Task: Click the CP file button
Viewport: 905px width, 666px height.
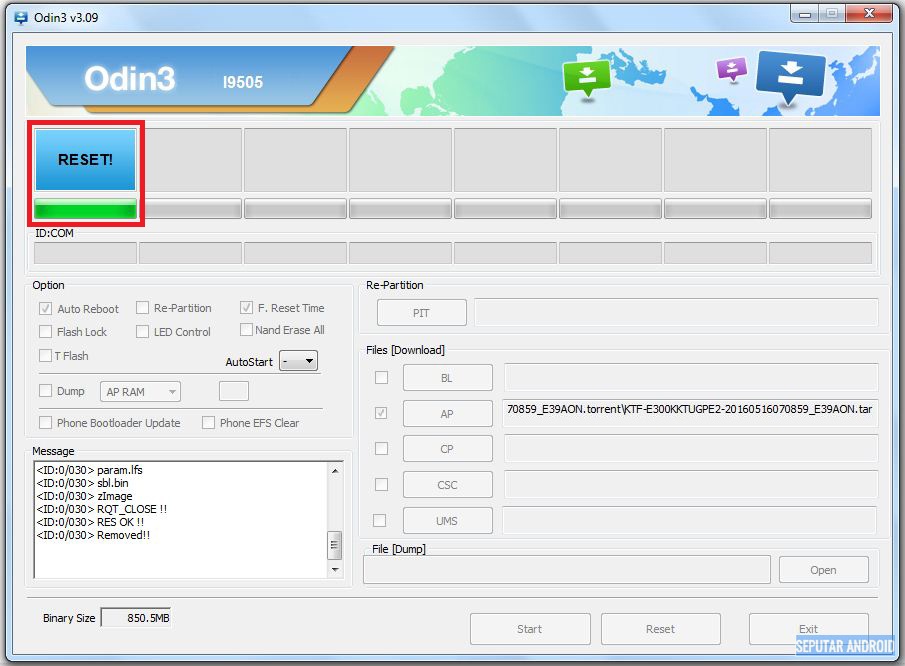Action: [447, 449]
